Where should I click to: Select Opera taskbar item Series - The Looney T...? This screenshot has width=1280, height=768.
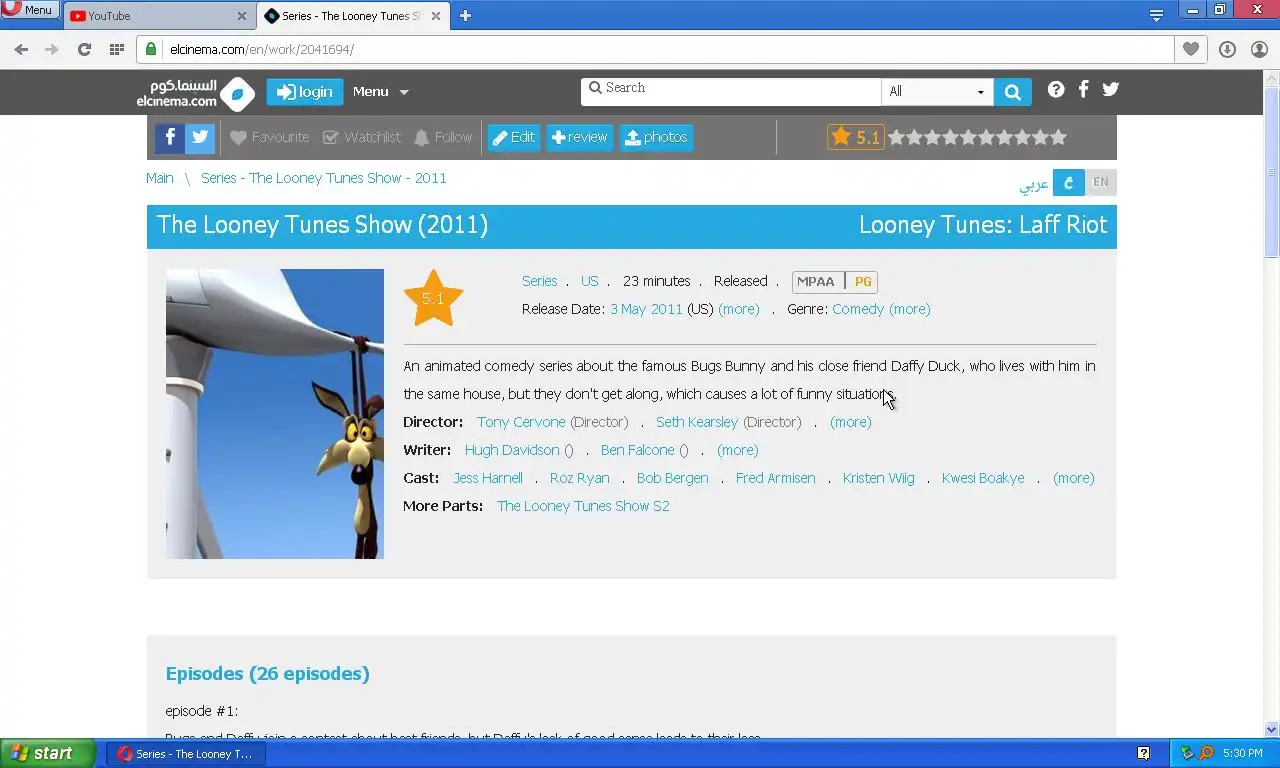[186, 753]
